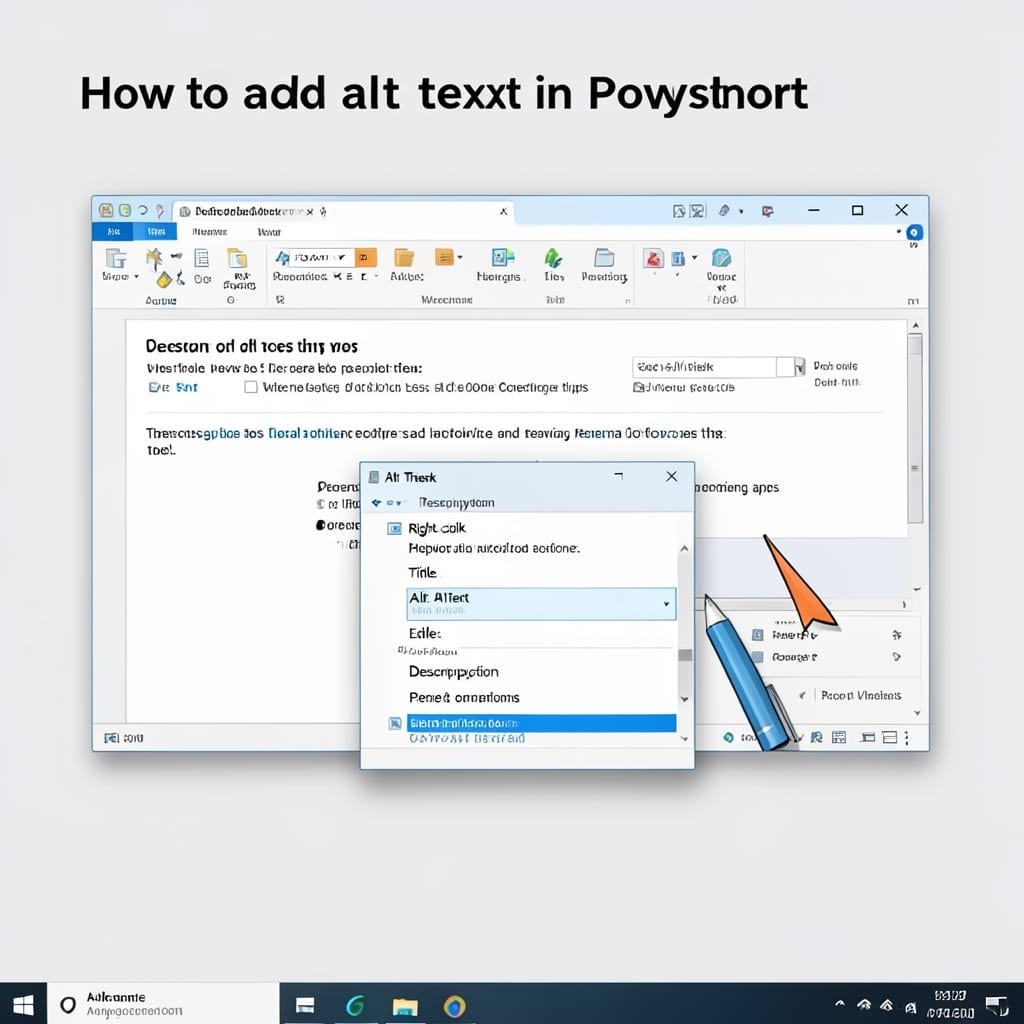Click the document scrollbar up arrow
The image size is (1024, 1024).
[916, 325]
